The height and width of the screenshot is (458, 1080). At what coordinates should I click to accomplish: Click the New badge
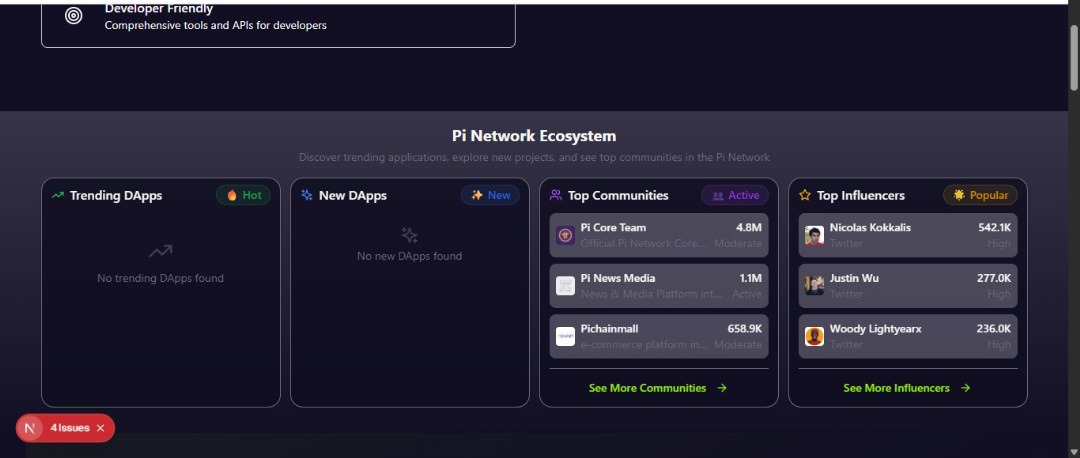[490, 196]
